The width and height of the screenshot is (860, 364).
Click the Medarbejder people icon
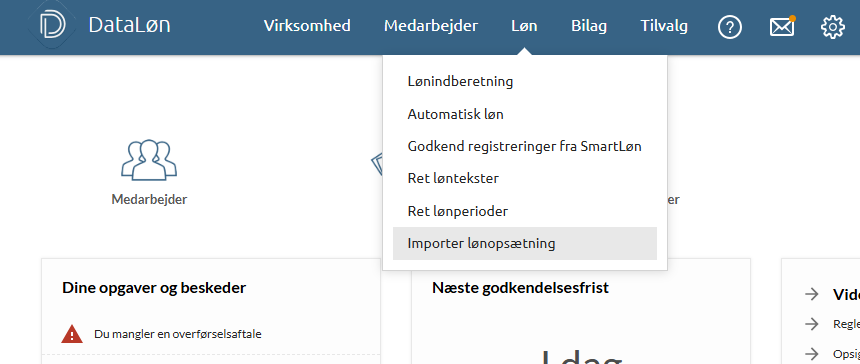[149, 160]
